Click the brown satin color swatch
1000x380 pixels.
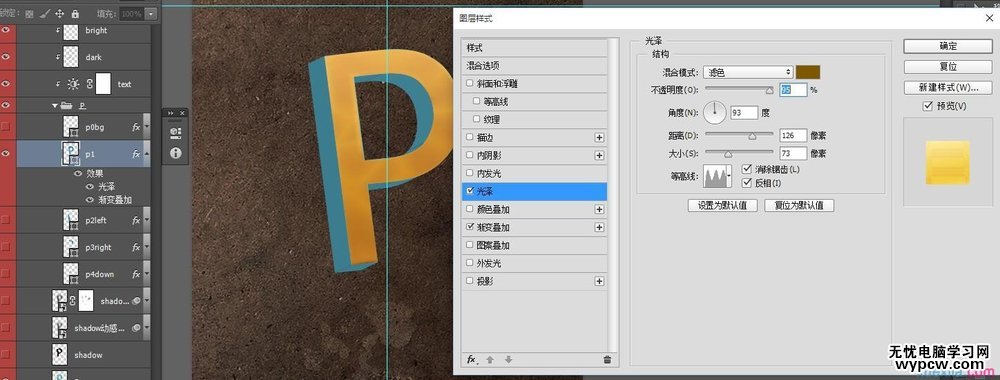point(808,72)
